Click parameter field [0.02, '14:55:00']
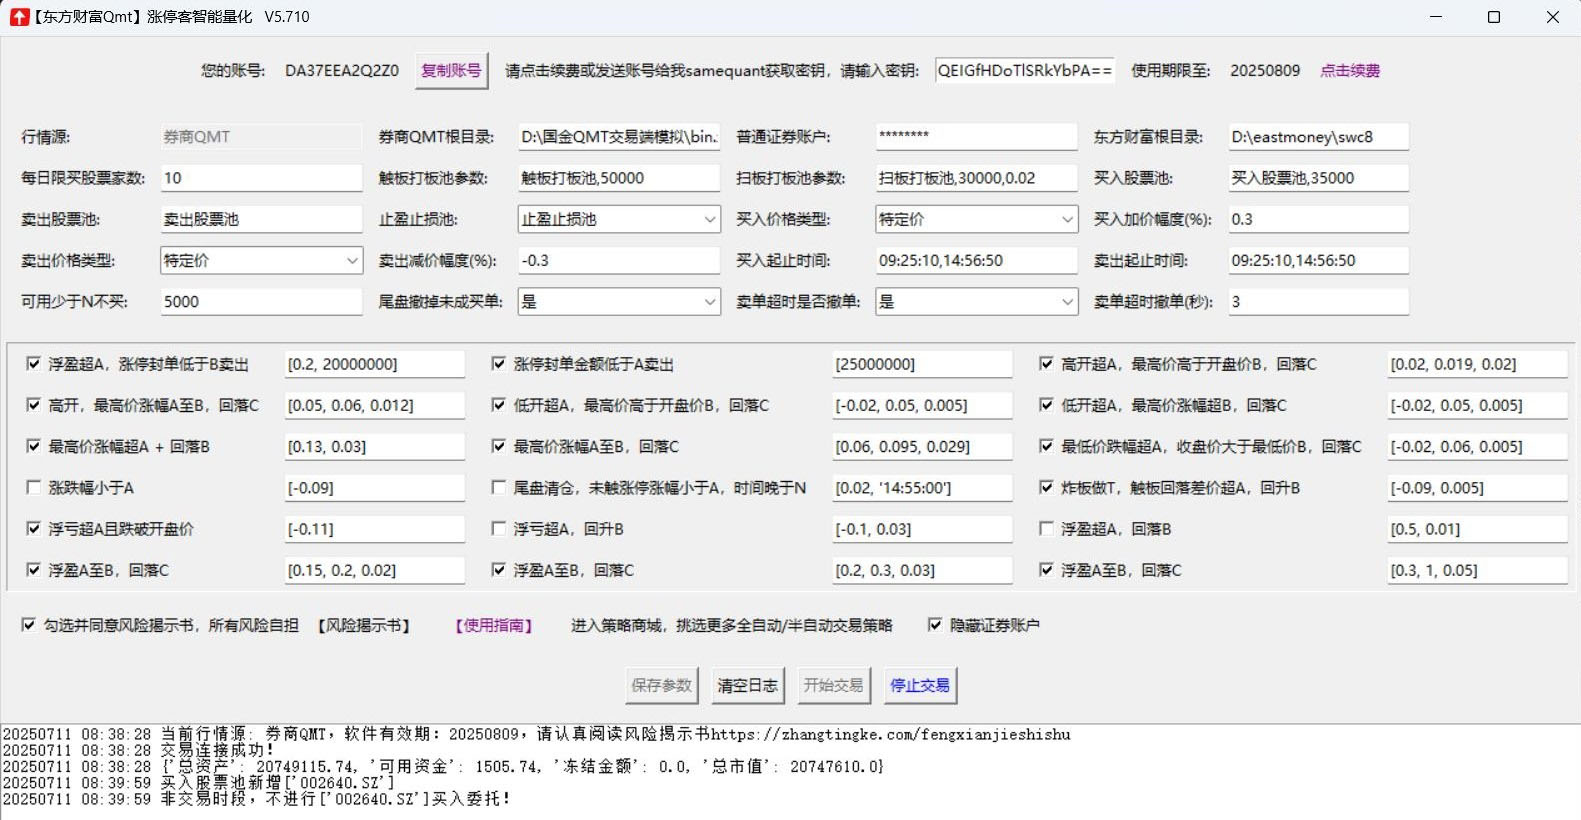 922,488
